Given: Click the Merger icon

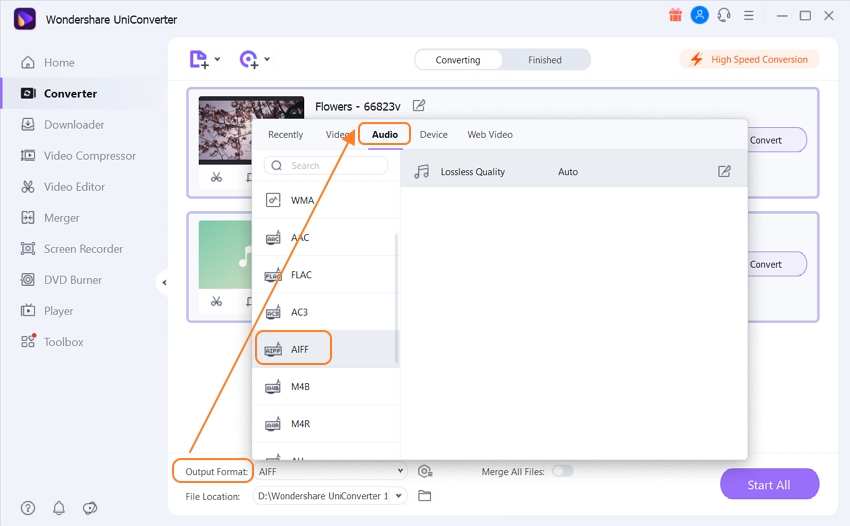Looking at the screenshot, I should pos(28,218).
